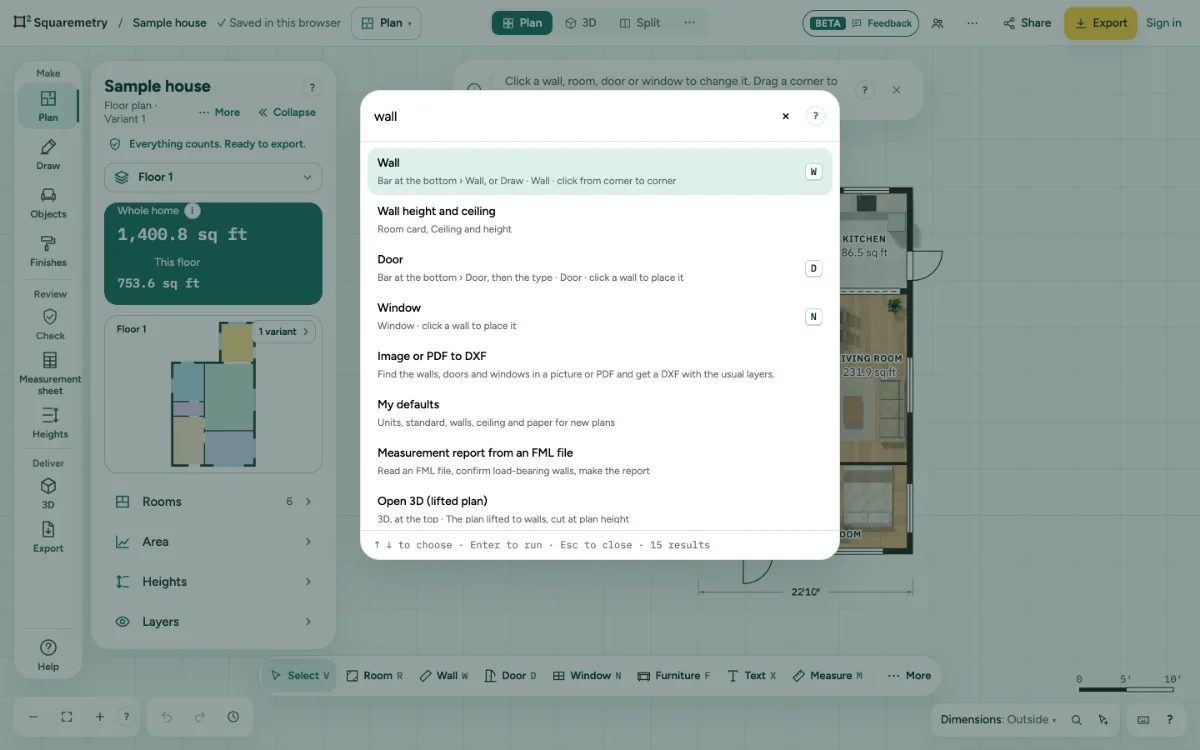Open the Plan dropdown in the header
The width and height of the screenshot is (1200, 750).
386,23
